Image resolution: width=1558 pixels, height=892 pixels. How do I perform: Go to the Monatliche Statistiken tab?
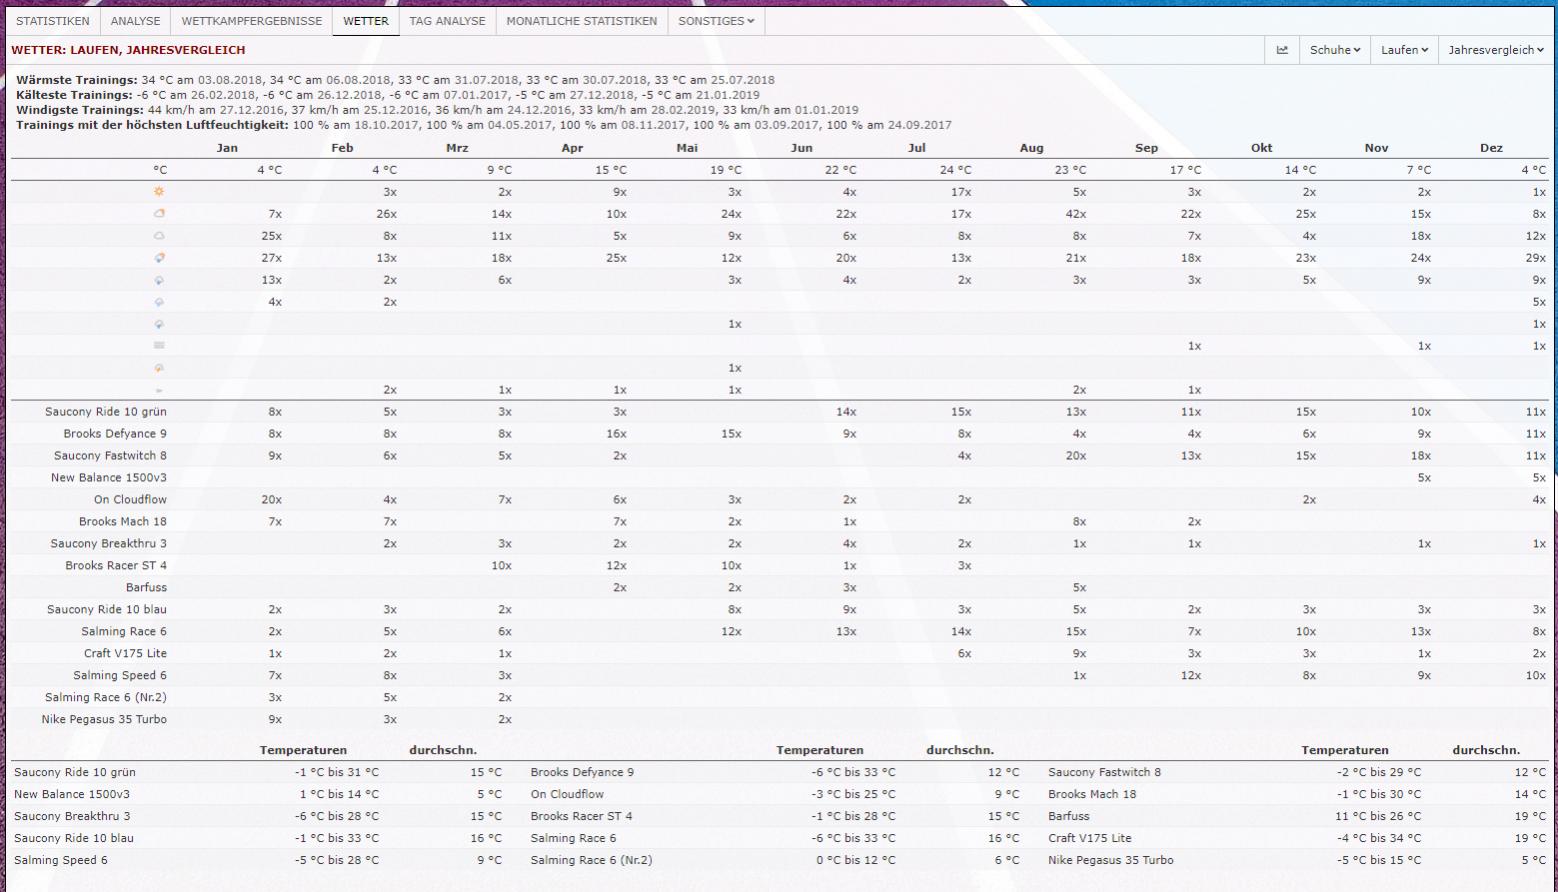pyautogui.click(x=581, y=21)
